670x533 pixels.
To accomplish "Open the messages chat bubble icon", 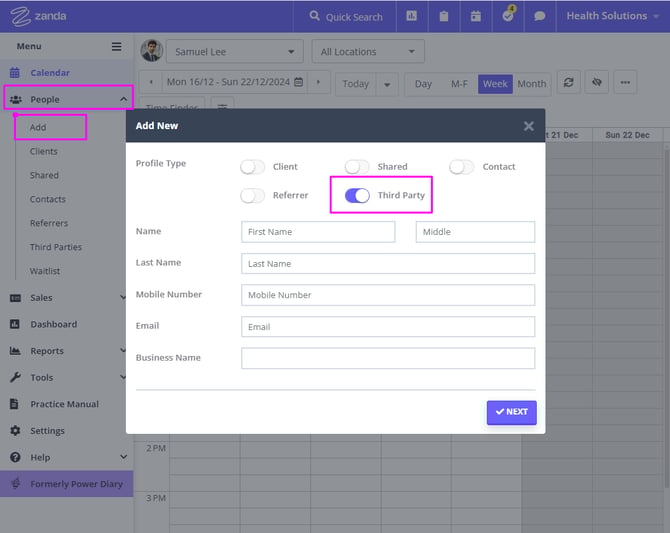I will [x=540, y=16].
